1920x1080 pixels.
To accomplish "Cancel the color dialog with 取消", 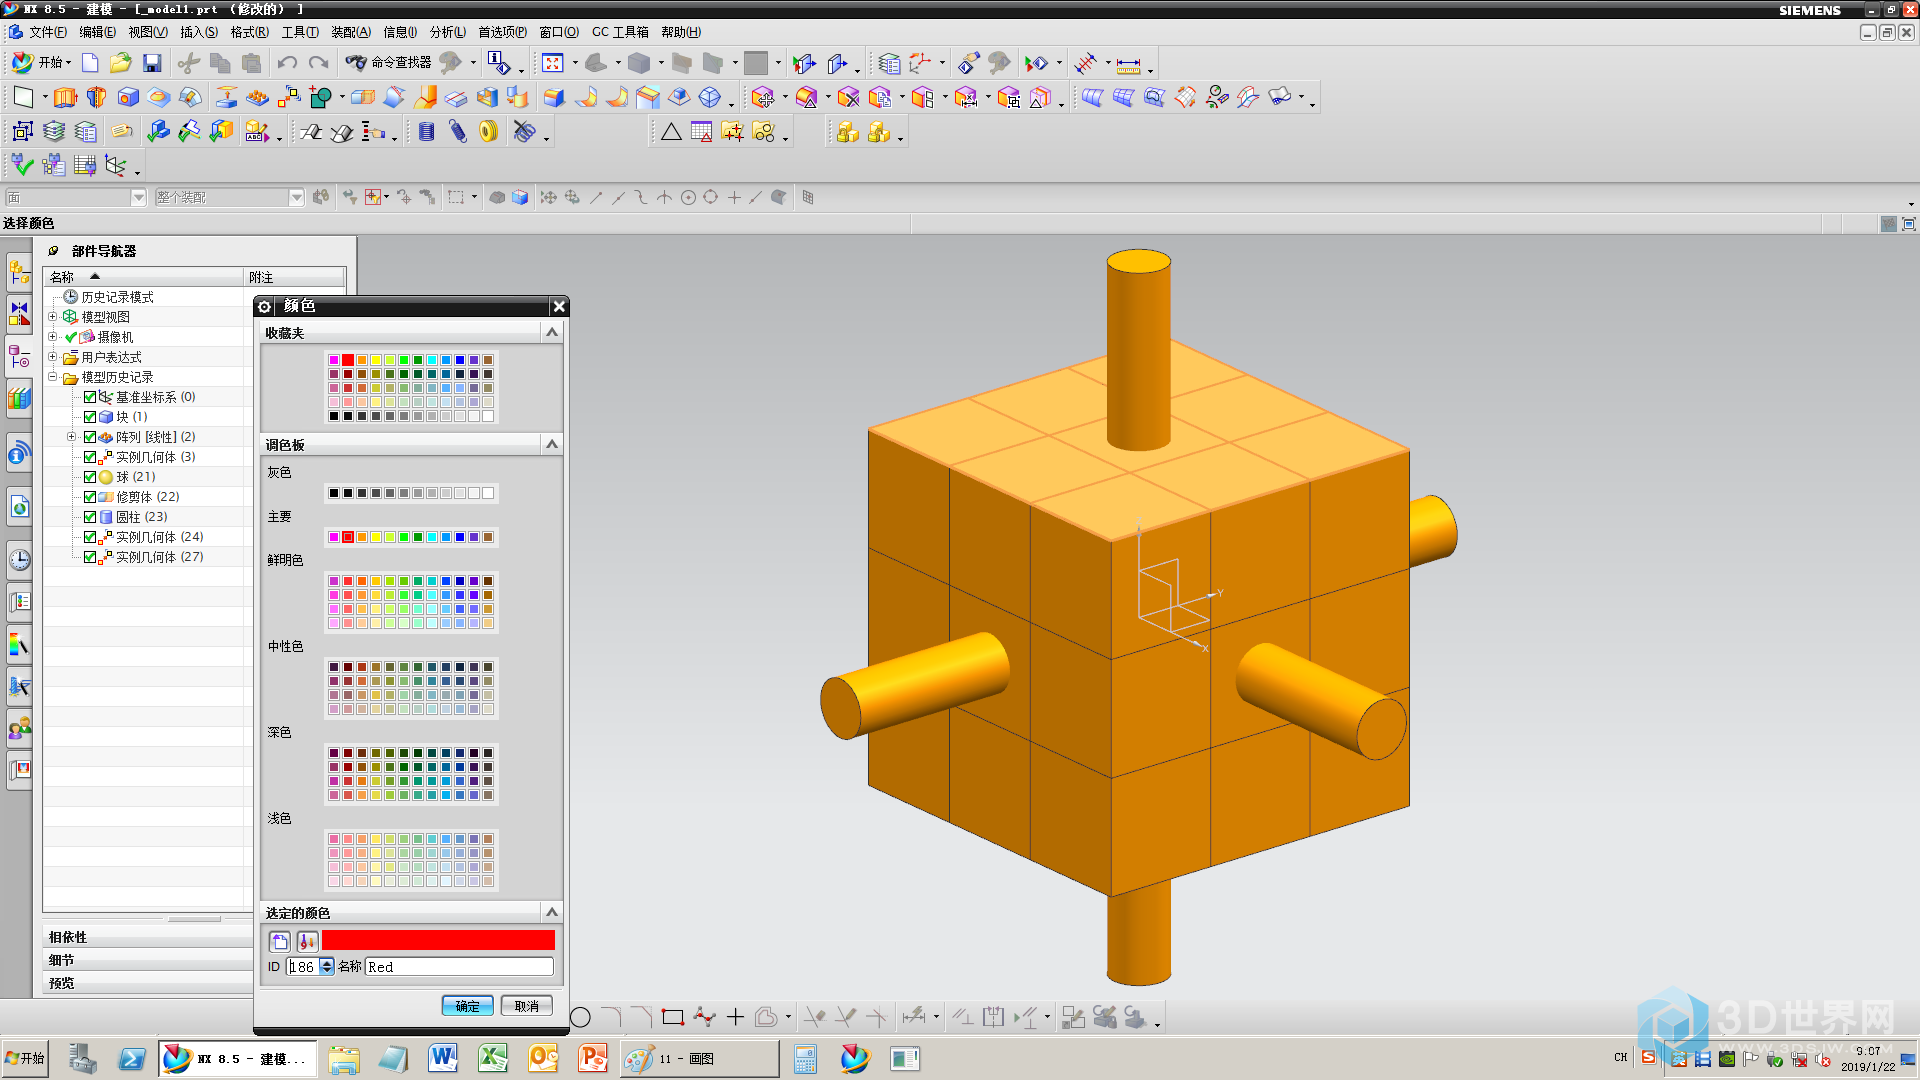I will [x=527, y=1006].
